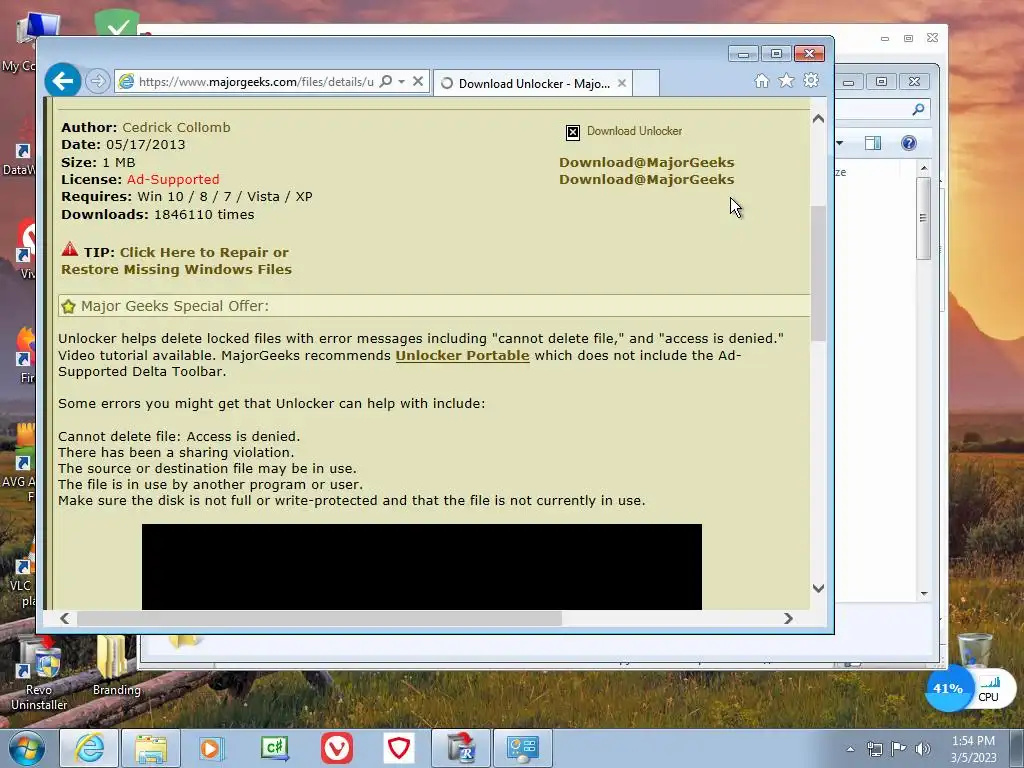Click the address bar URL field

coord(256,82)
